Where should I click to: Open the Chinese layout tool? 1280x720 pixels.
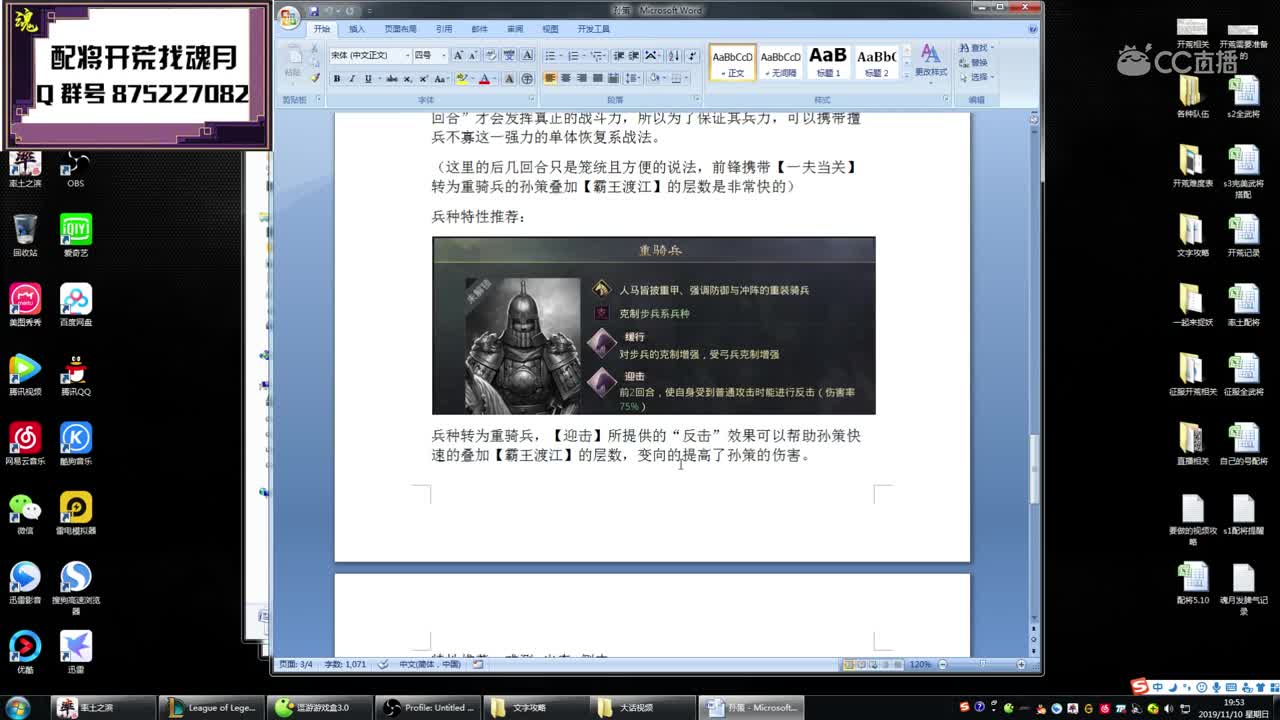click(652, 55)
